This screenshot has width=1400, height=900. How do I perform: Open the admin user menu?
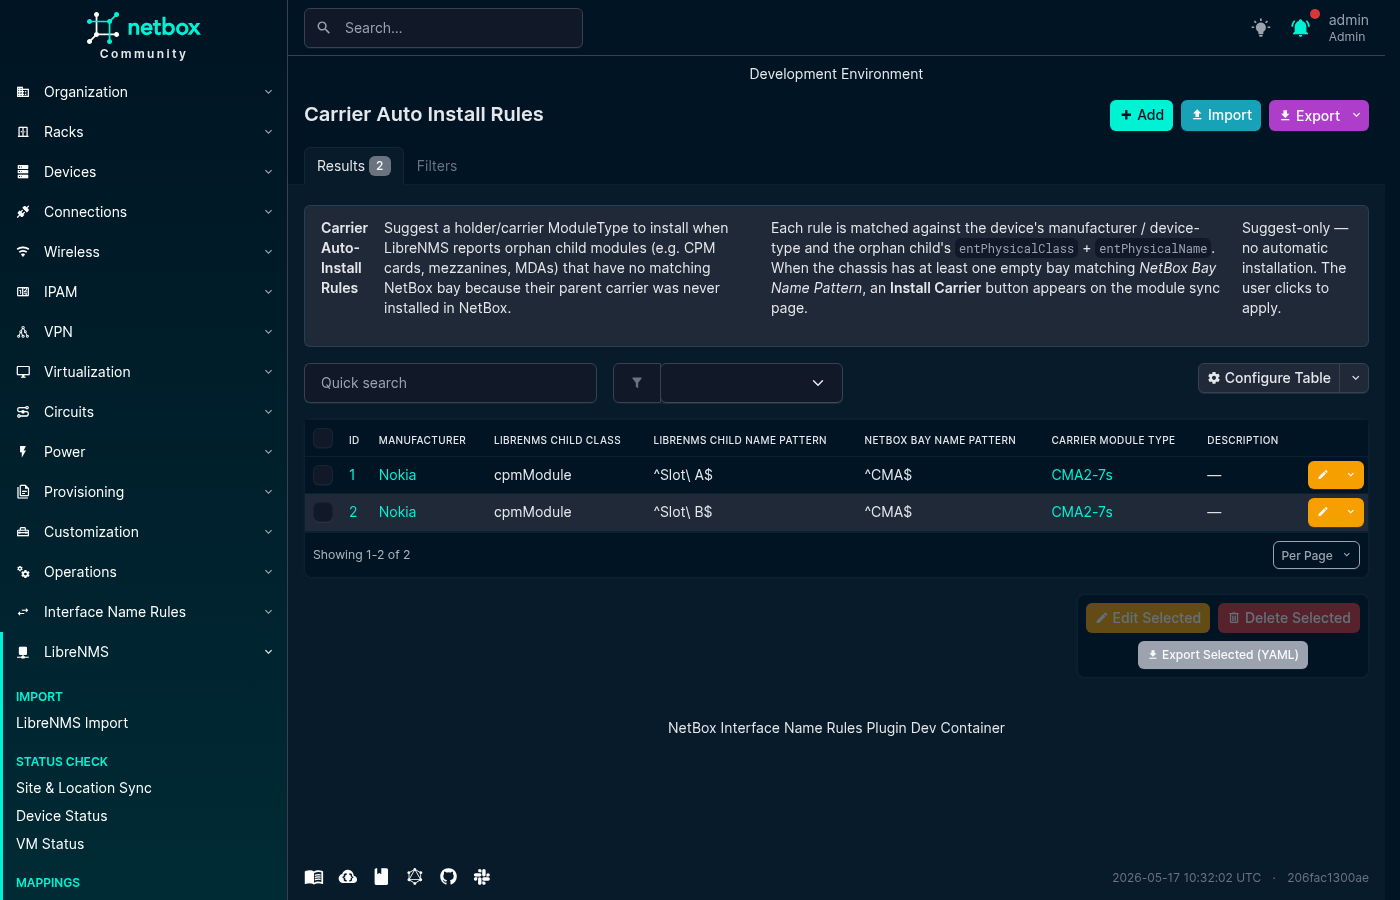(1348, 28)
